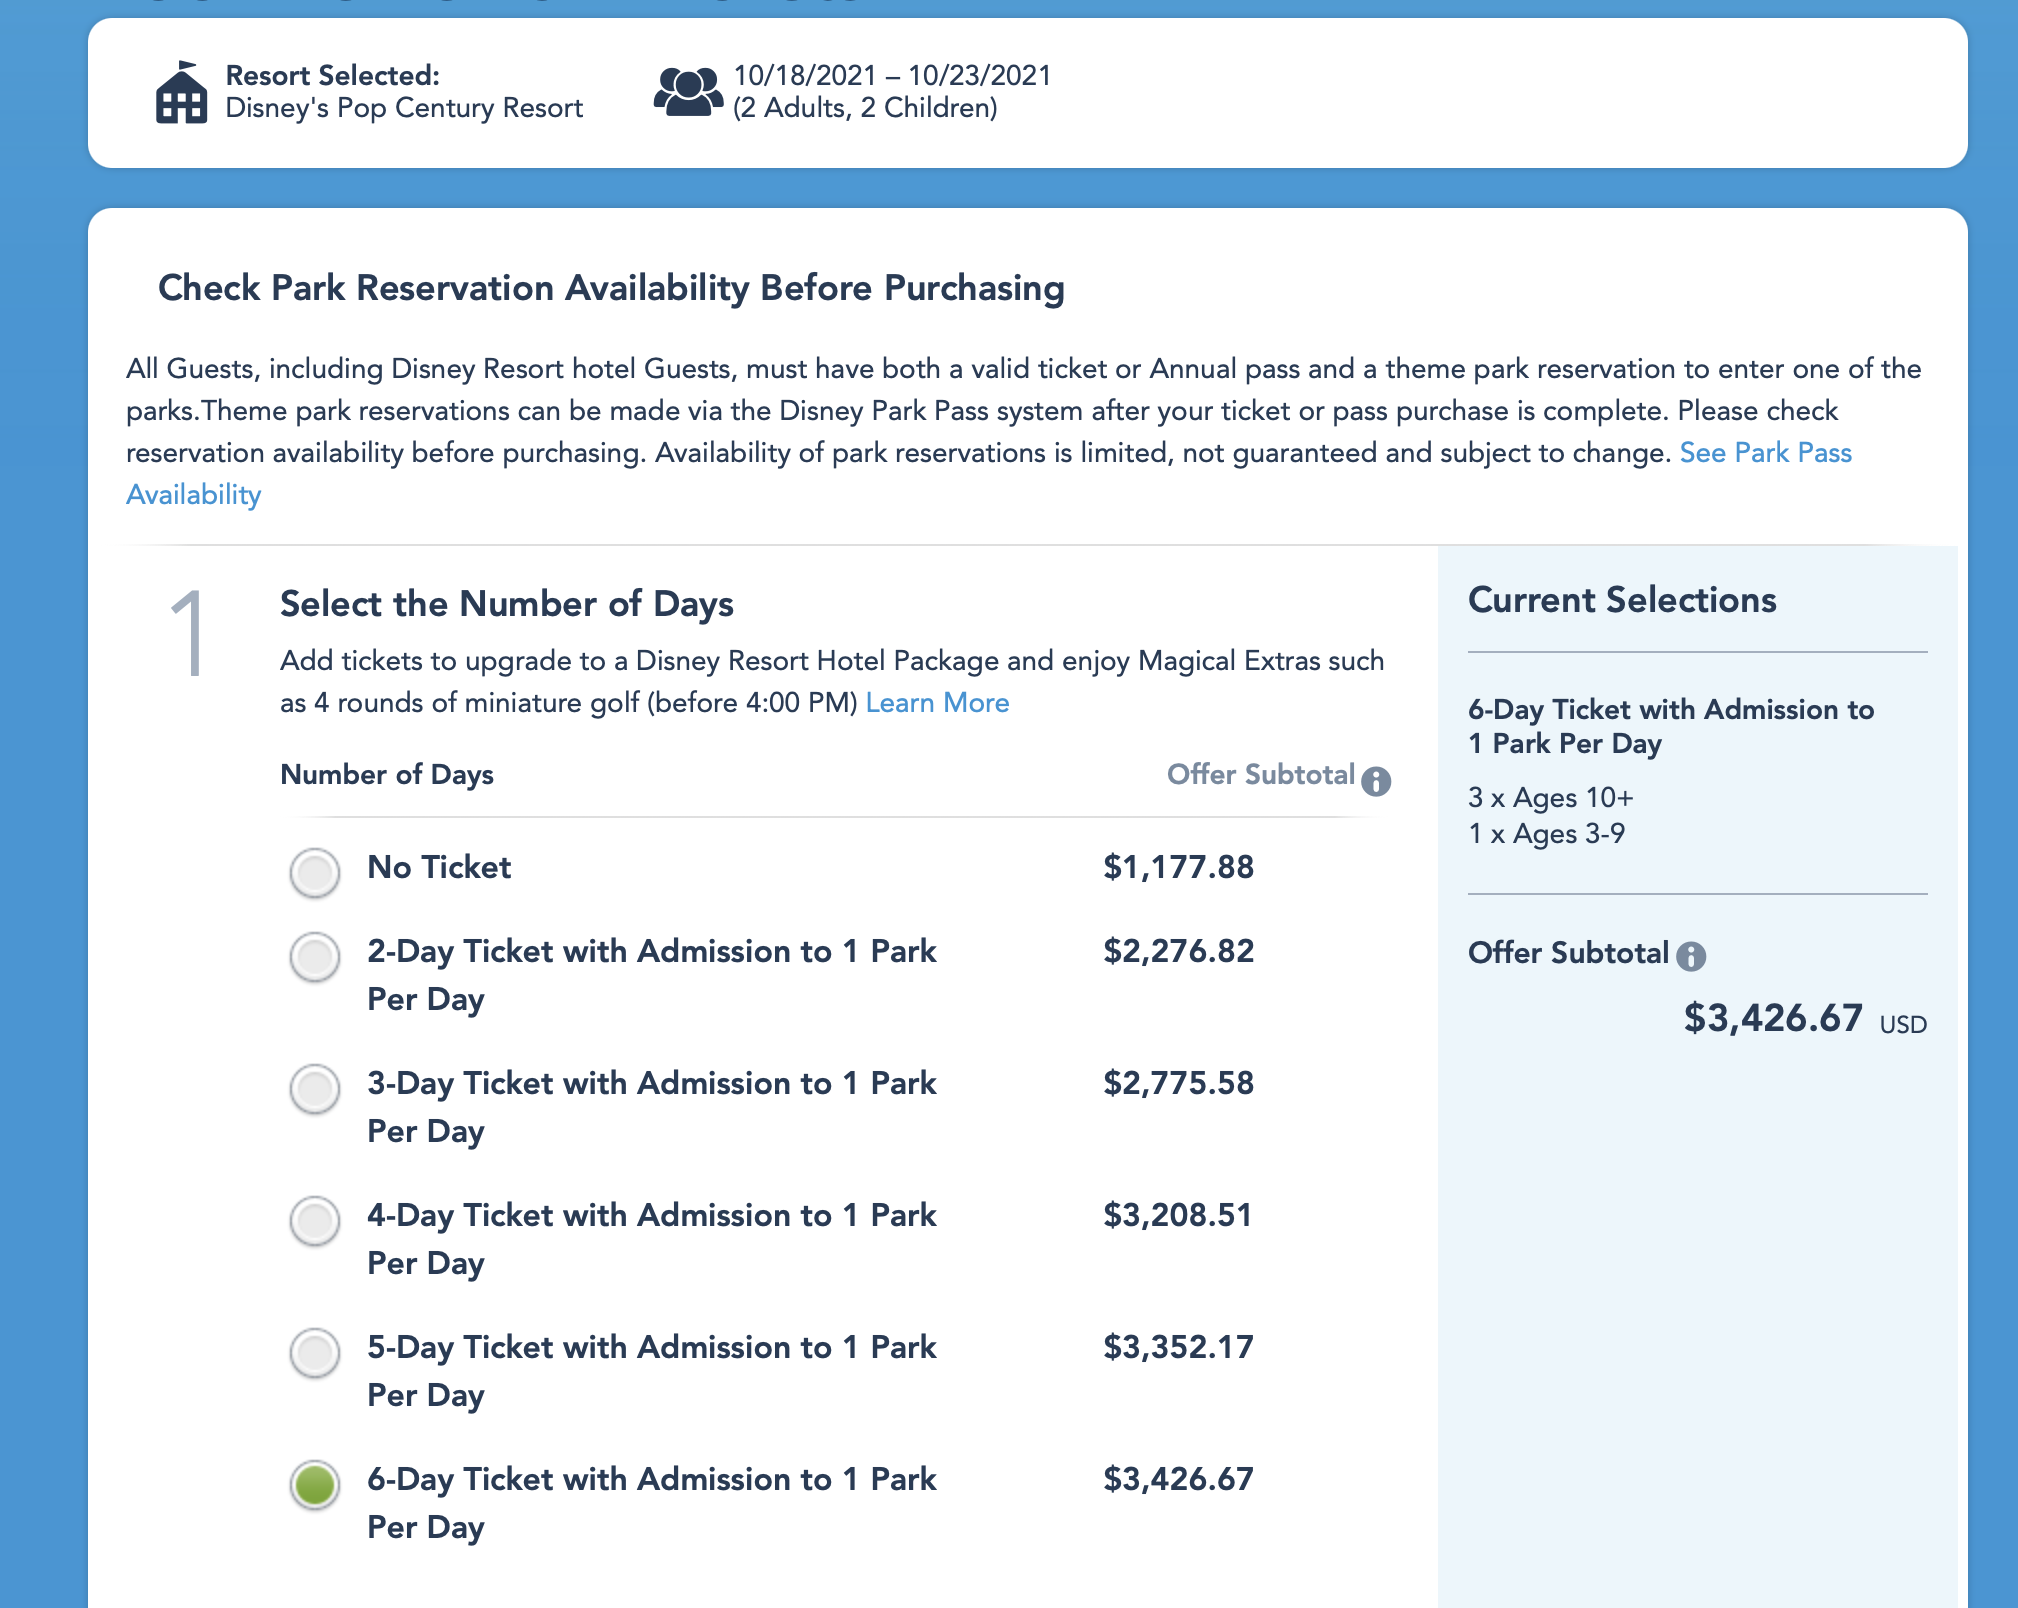
Task: Click the 5-Day Ticket with Admission label
Action: (652, 1371)
